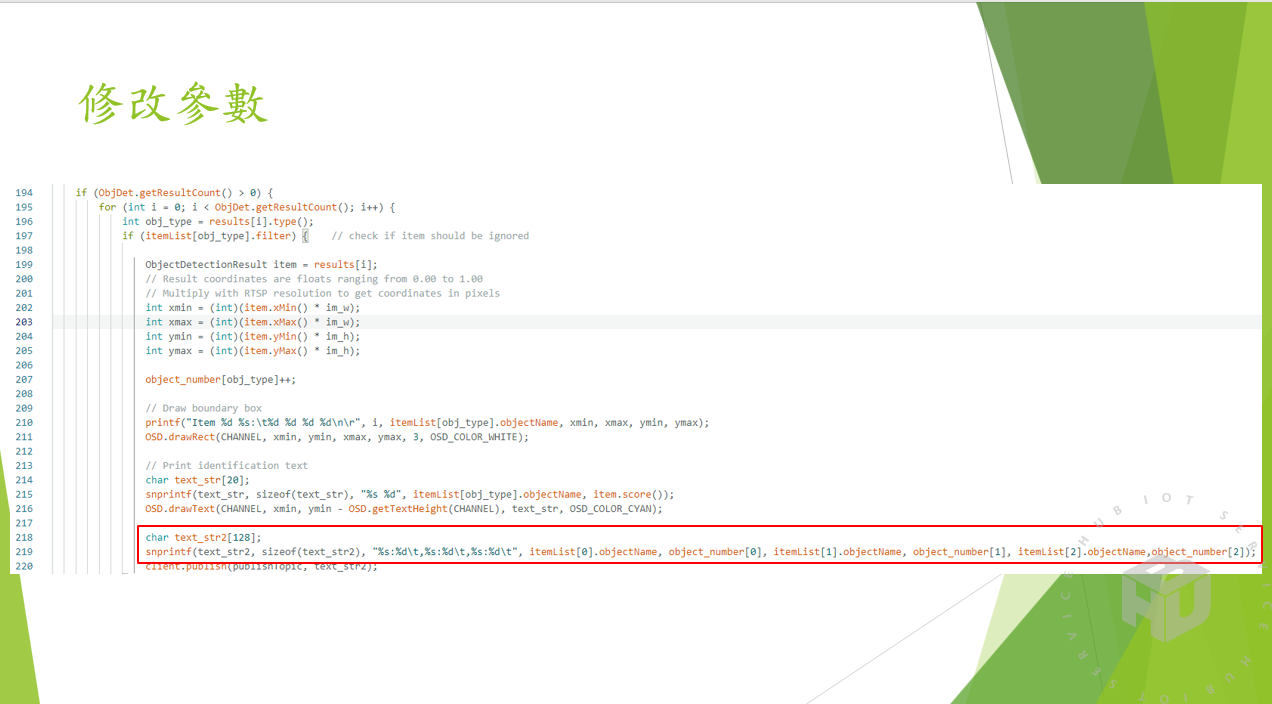Select line number 207 in the gutter
1272x704 pixels.
(x=24, y=379)
